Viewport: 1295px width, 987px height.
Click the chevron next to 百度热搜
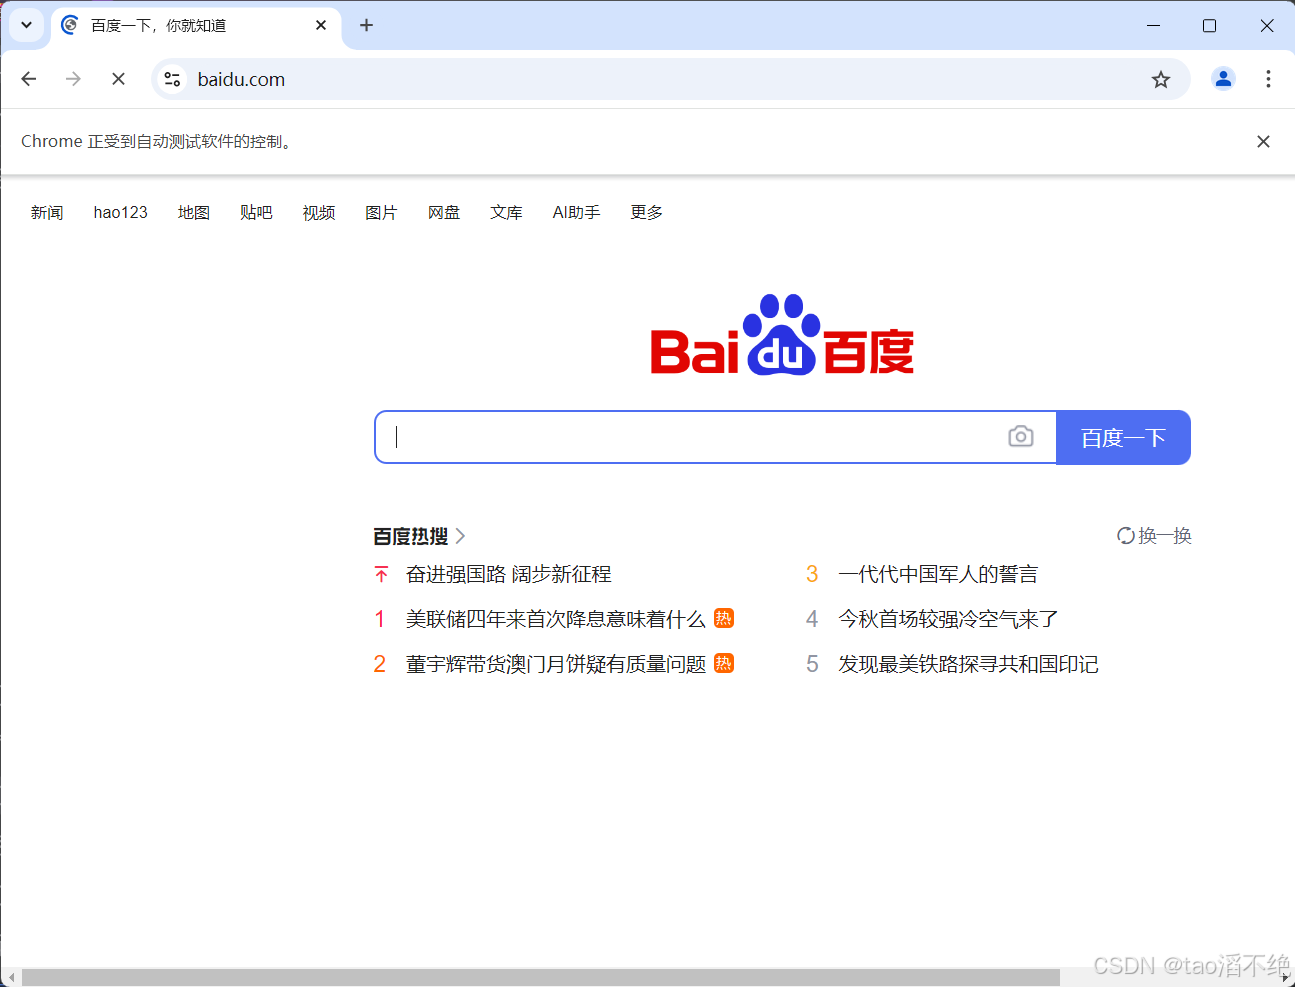click(x=460, y=537)
